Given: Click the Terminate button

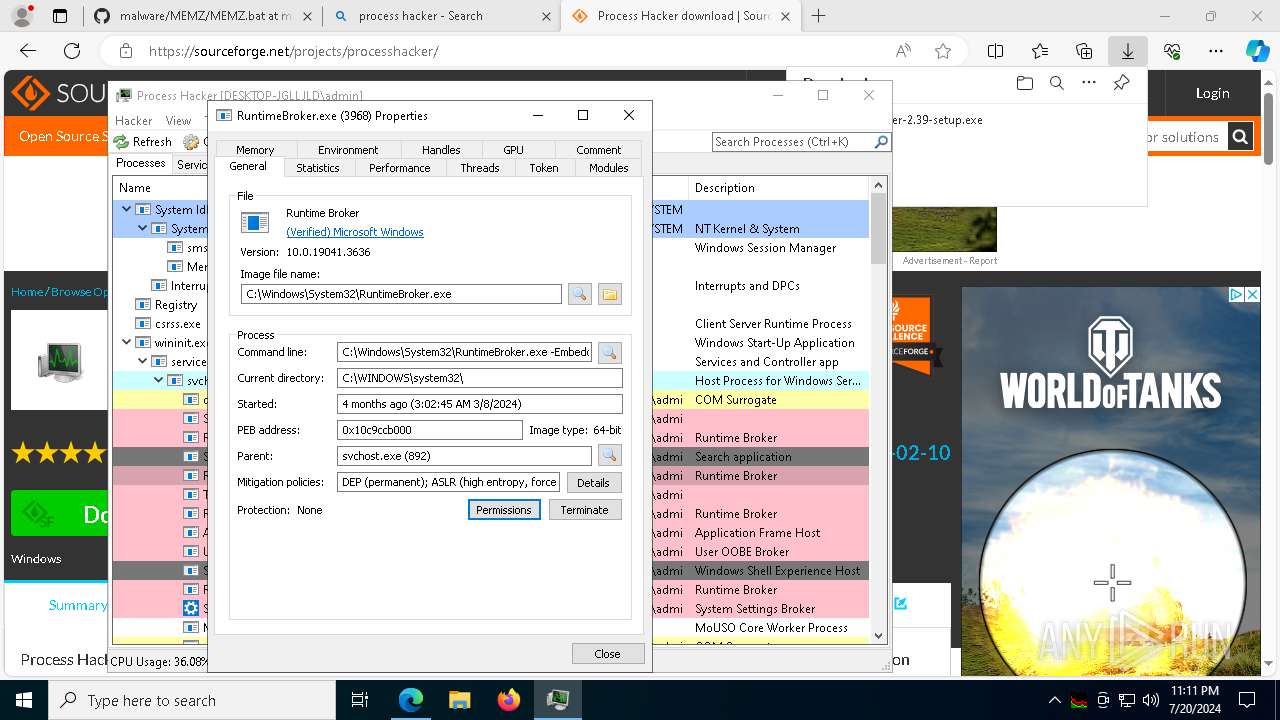Looking at the screenshot, I should coord(585,510).
